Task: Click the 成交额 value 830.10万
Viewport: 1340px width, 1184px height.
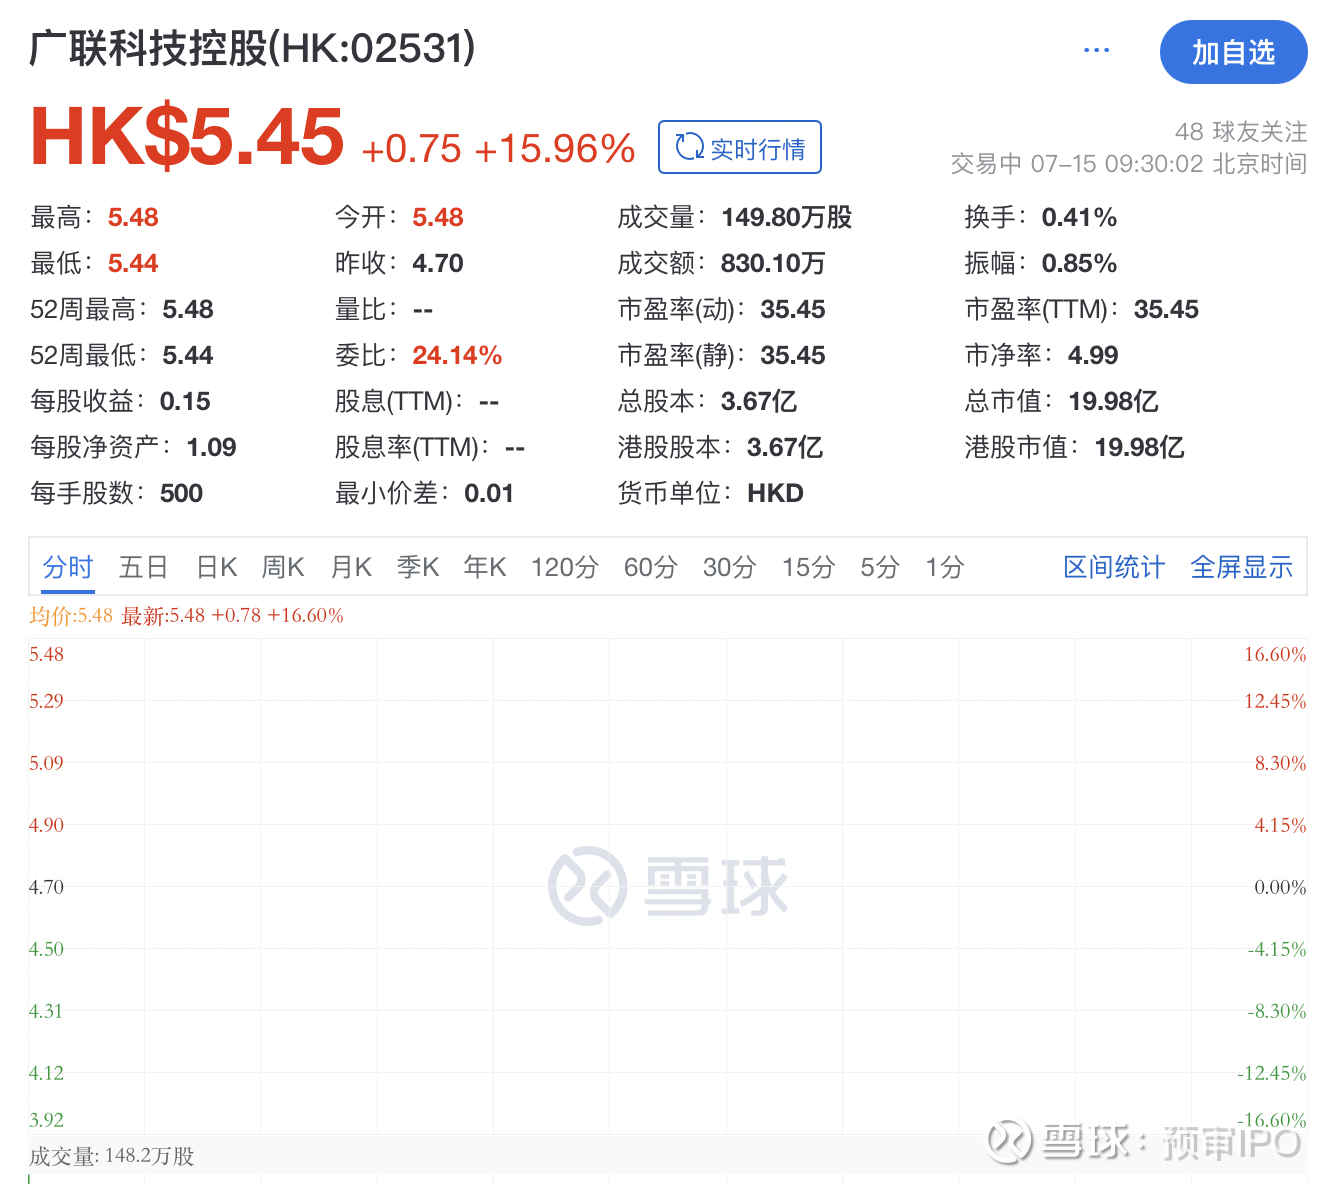Action: coord(773,263)
